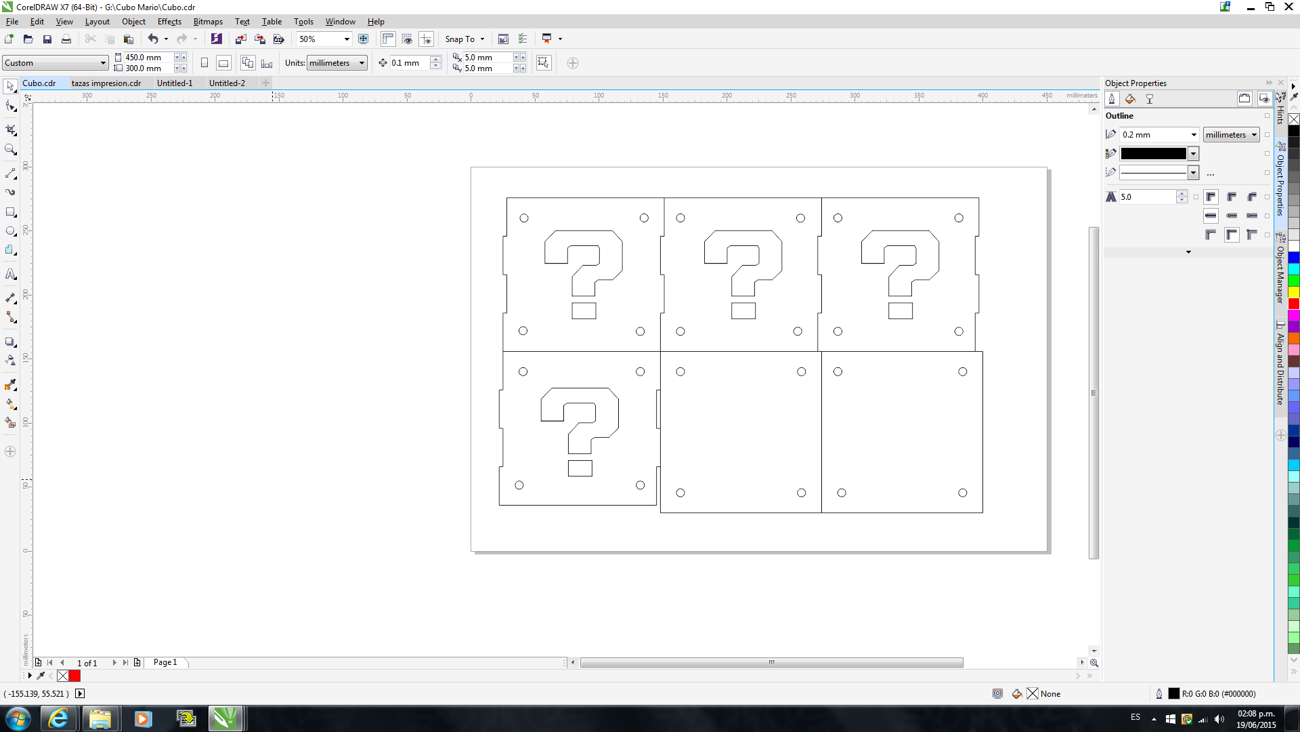Viewport: 1300px width, 732px height.
Task: Select the Artistic Media tool
Action: tap(11, 192)
